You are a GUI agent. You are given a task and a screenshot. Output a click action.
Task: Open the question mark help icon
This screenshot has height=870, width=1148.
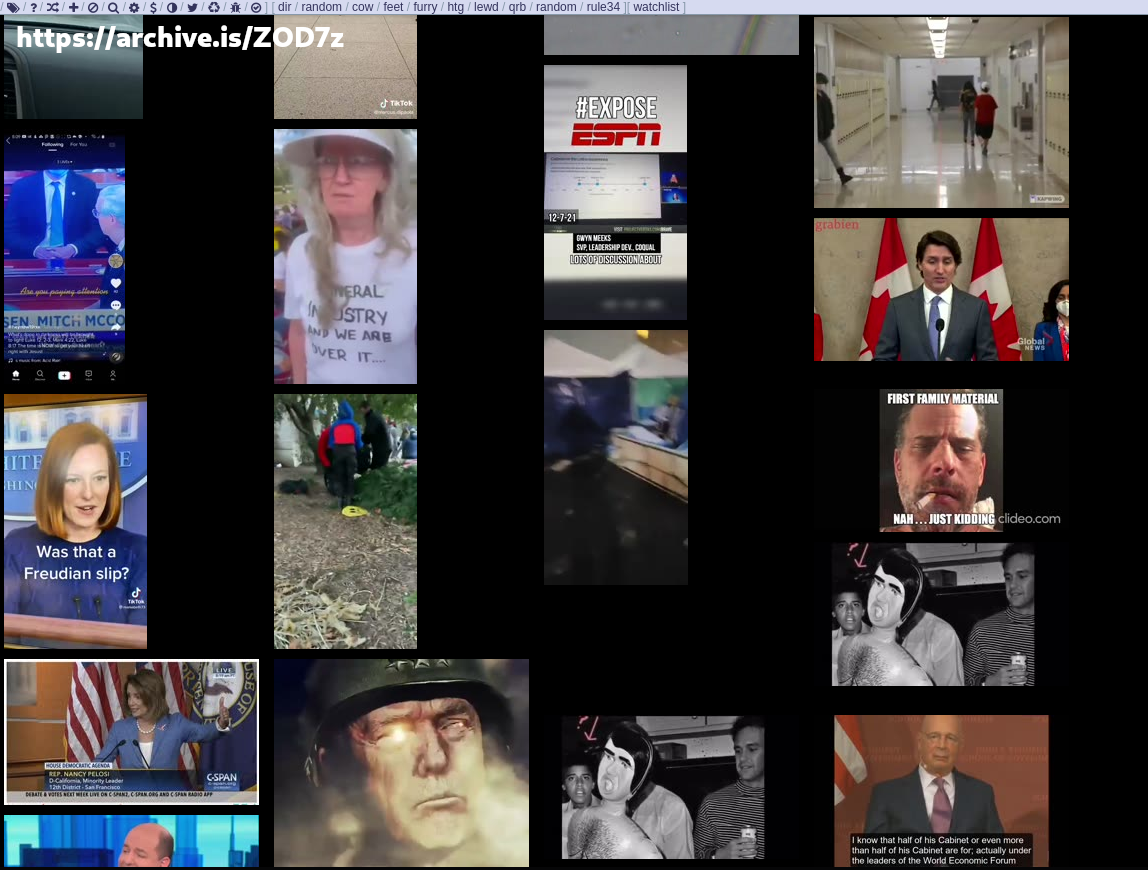coord(34,7)
